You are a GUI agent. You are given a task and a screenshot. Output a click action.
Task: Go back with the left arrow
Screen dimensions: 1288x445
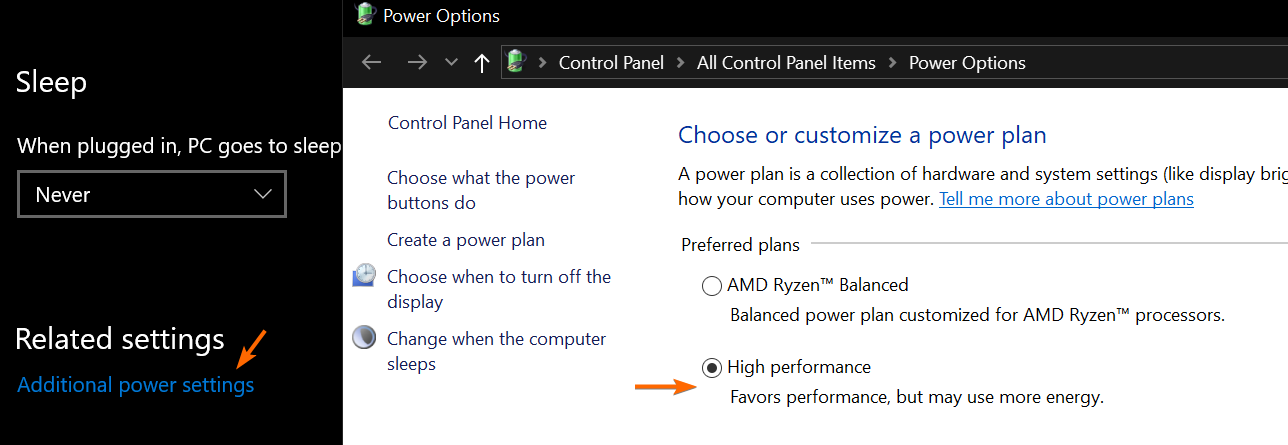[372, 63]
